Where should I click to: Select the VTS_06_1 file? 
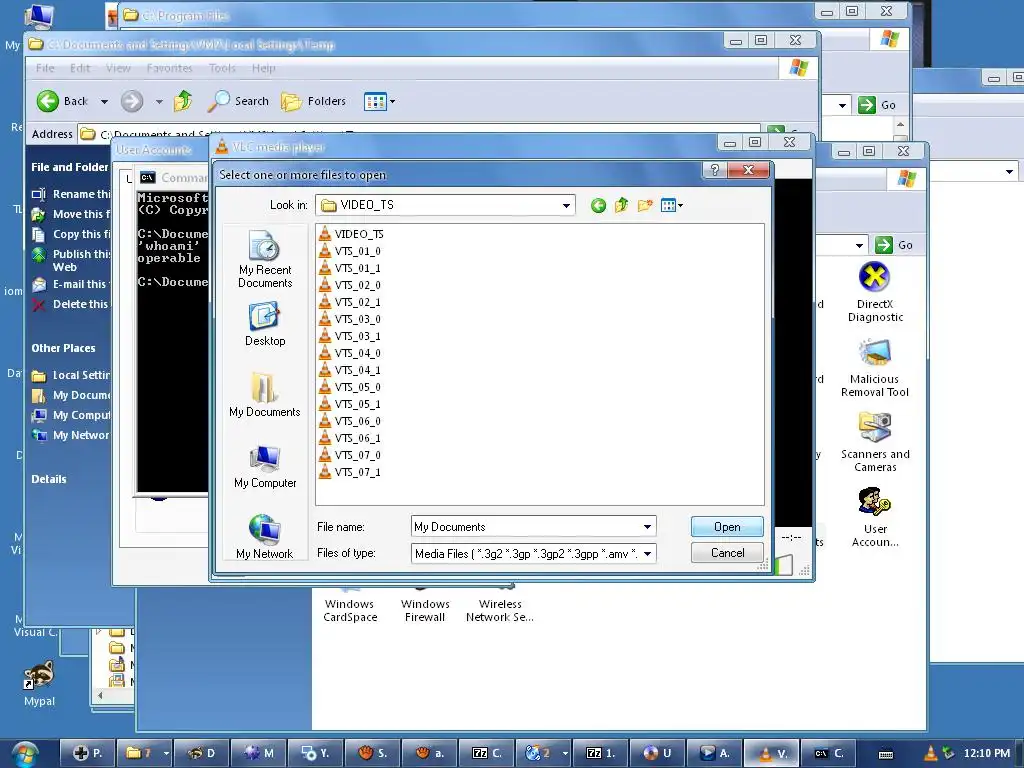349,438
